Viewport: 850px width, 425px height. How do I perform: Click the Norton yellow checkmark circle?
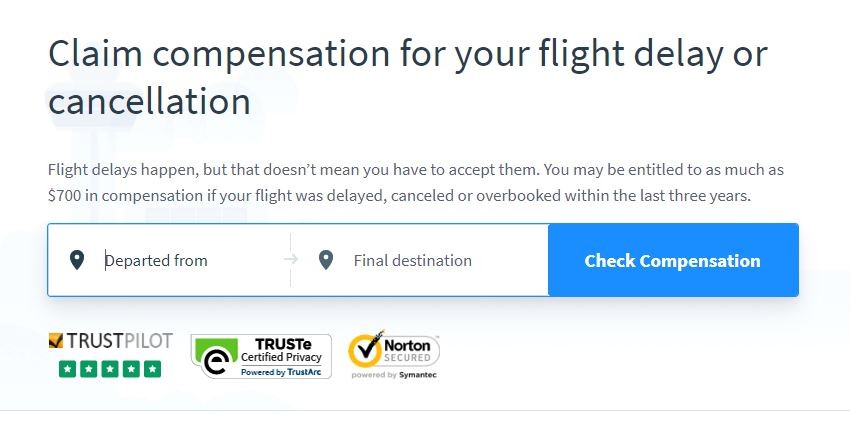click(x=365, y=349)
